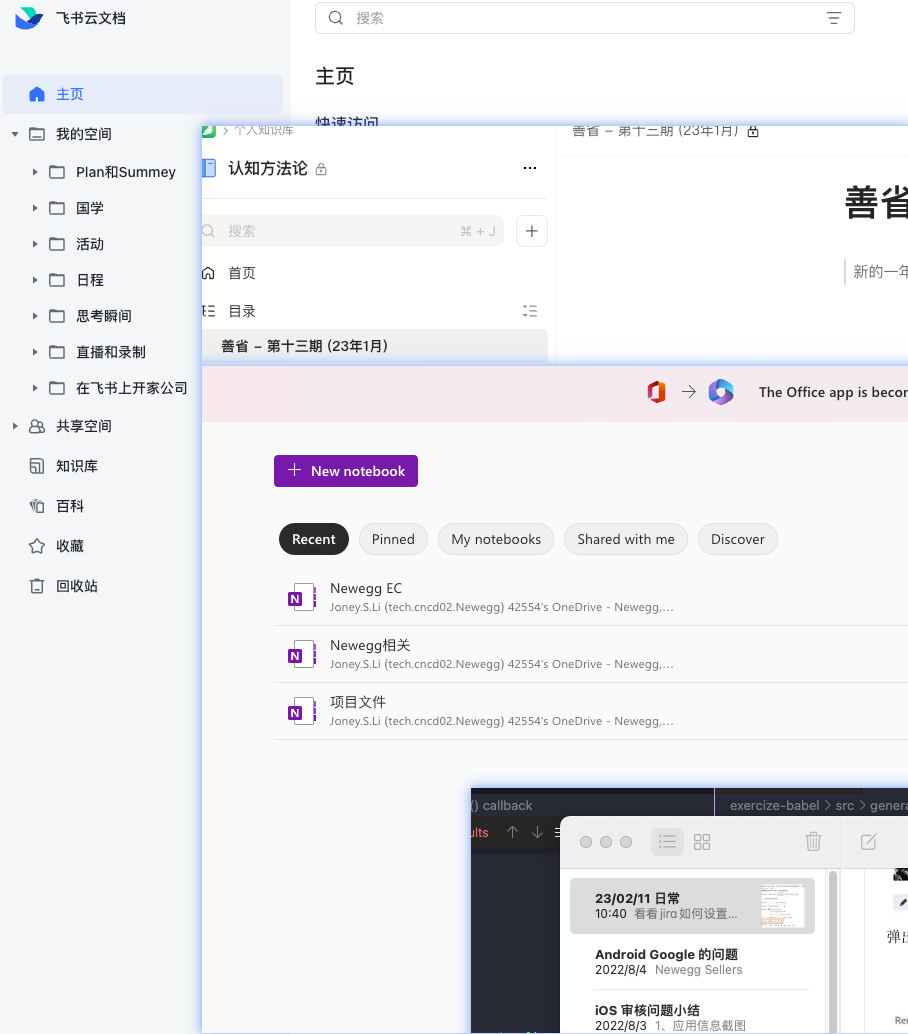Open the 思考瞬间 folder

pos(104,316)
